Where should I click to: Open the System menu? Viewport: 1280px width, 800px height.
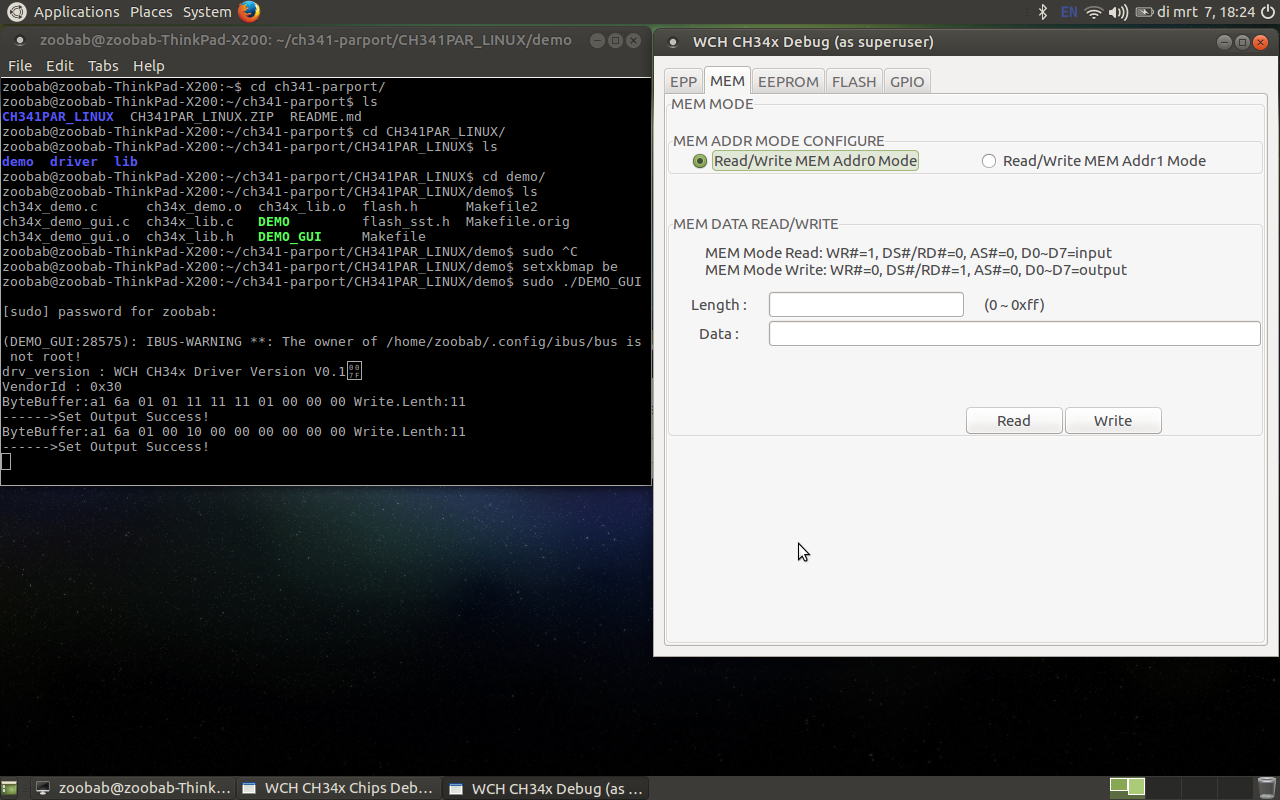(207, 12)
